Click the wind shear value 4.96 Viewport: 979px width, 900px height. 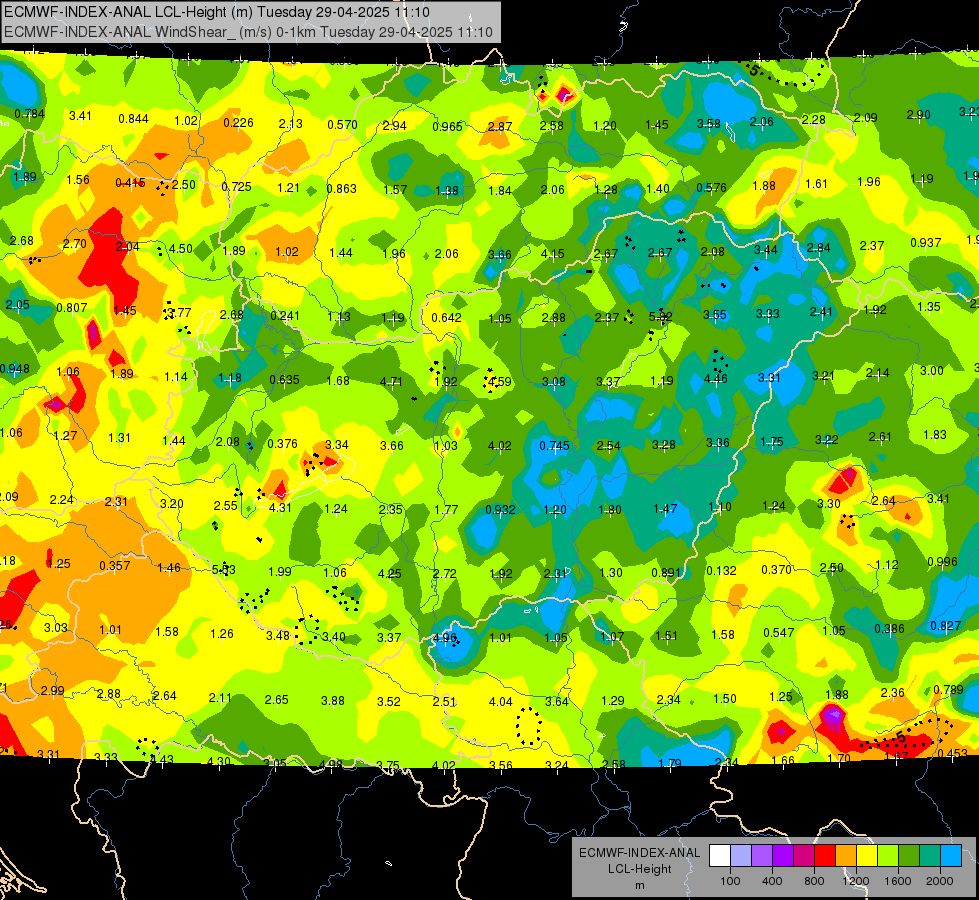tap(445, 638)
